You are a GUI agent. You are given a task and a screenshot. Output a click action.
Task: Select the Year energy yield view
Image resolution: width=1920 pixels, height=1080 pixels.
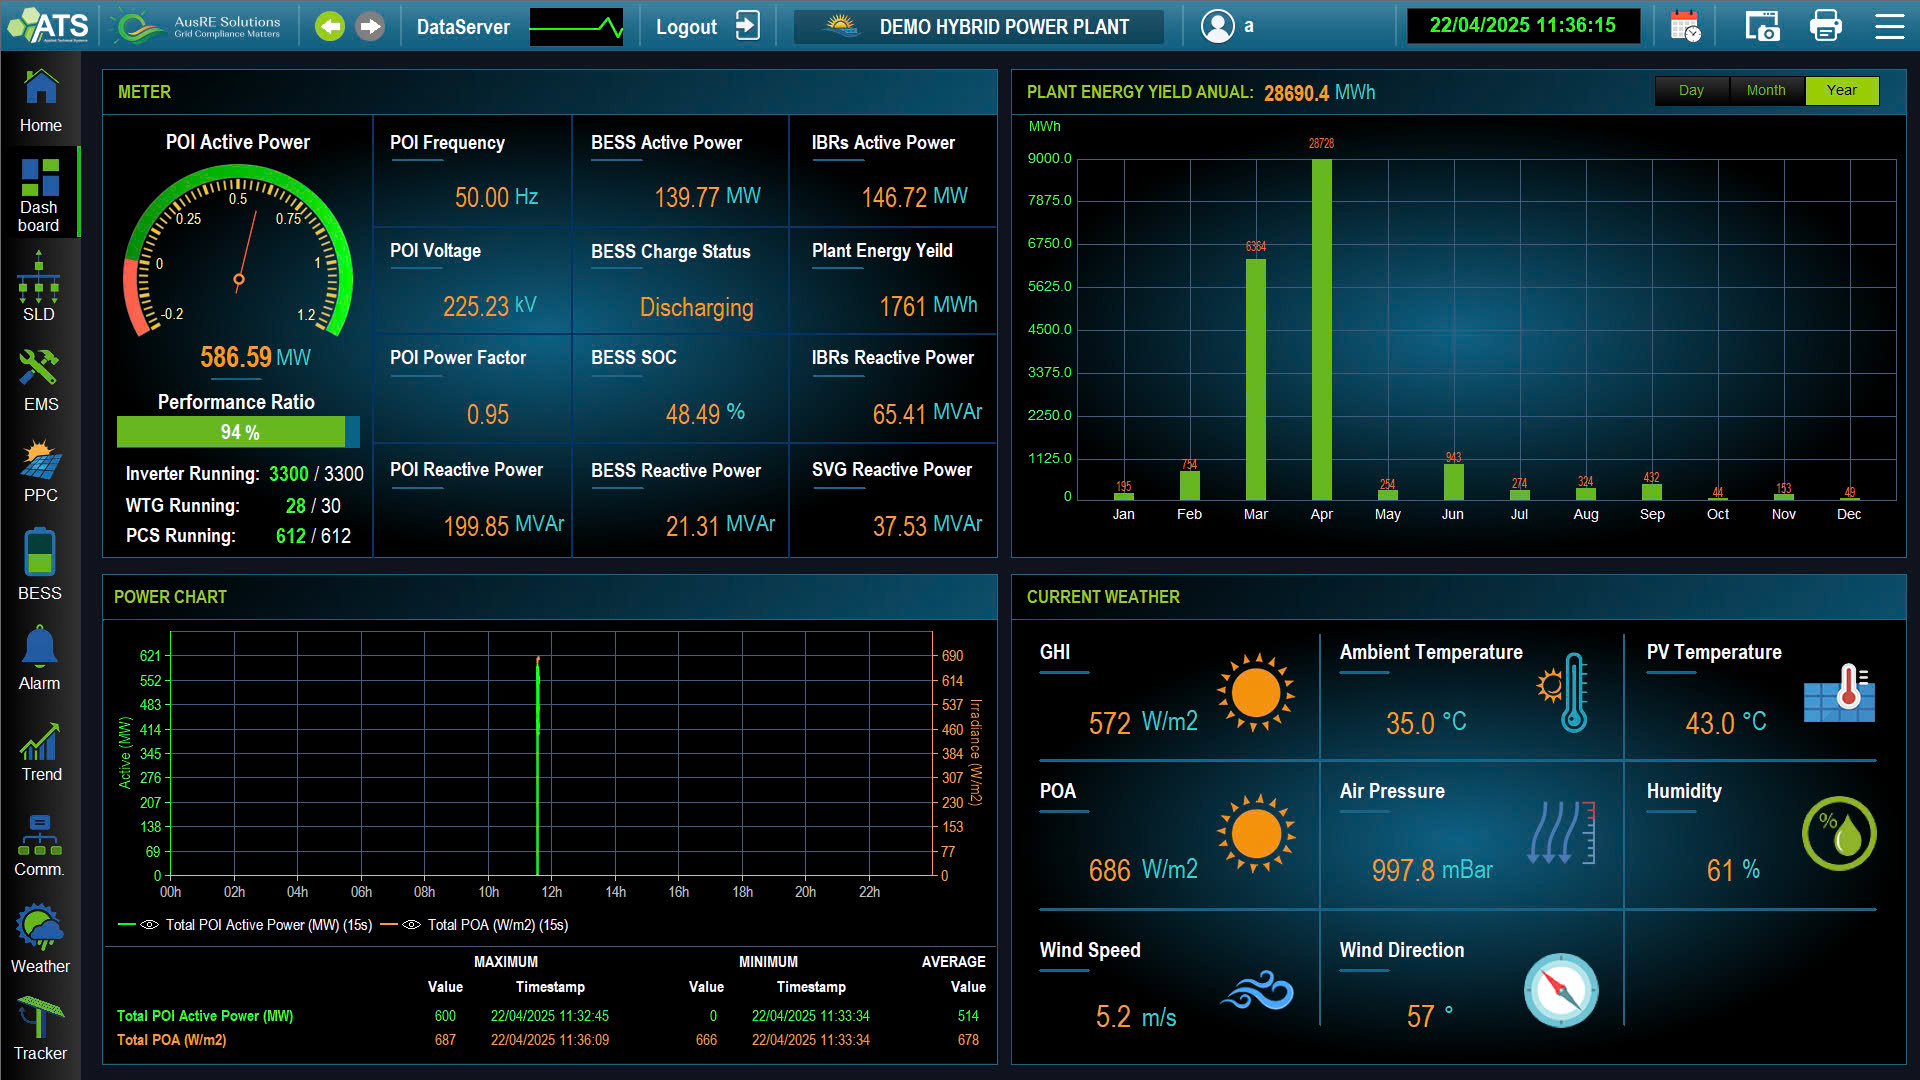point(1842,90)
